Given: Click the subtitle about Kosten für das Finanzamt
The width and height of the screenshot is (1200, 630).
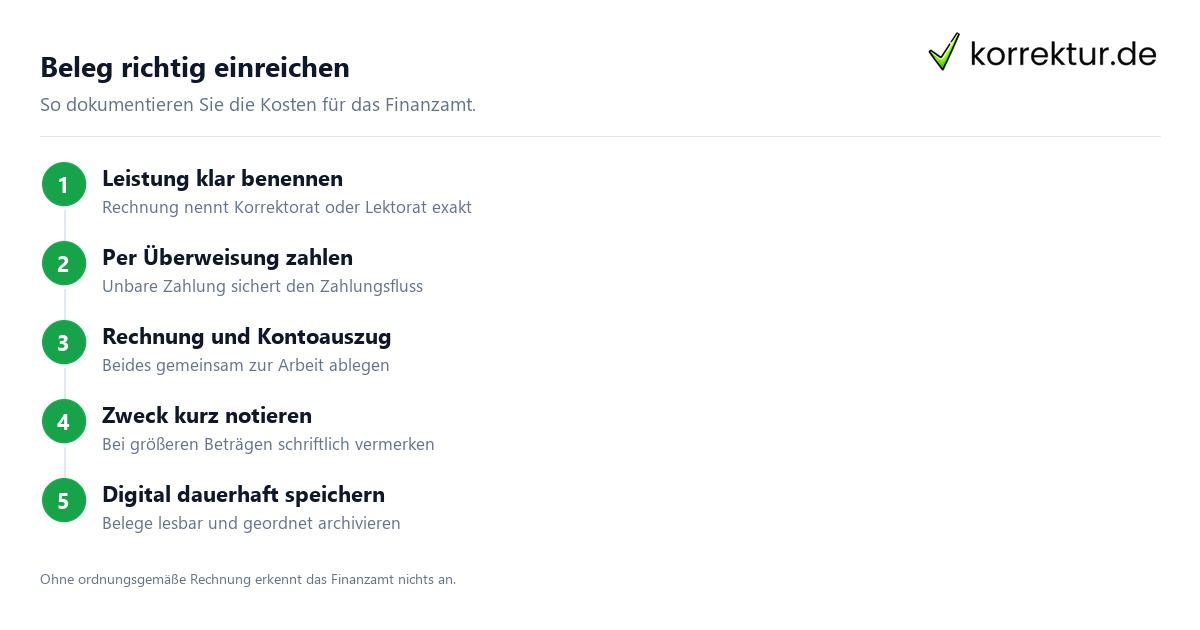Looking at the screenshot, I should click(x=258, y=104).
